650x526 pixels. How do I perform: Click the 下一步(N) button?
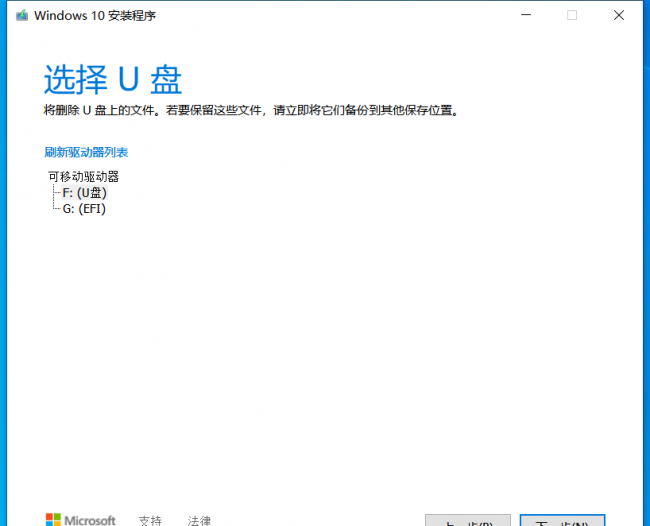pyautogui.click(x=563, y=521)
